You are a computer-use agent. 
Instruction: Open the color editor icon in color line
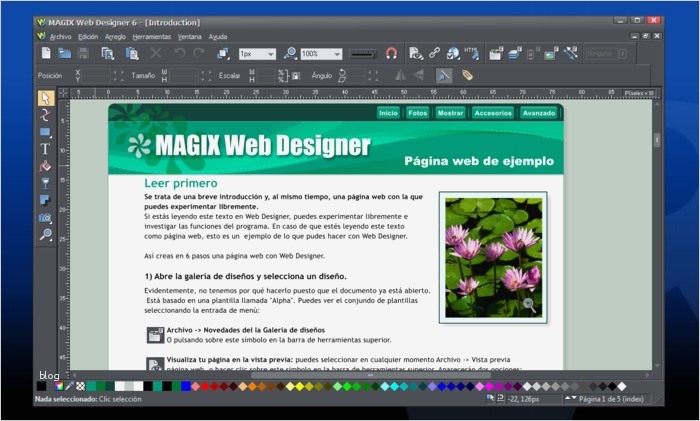point(58,386)
